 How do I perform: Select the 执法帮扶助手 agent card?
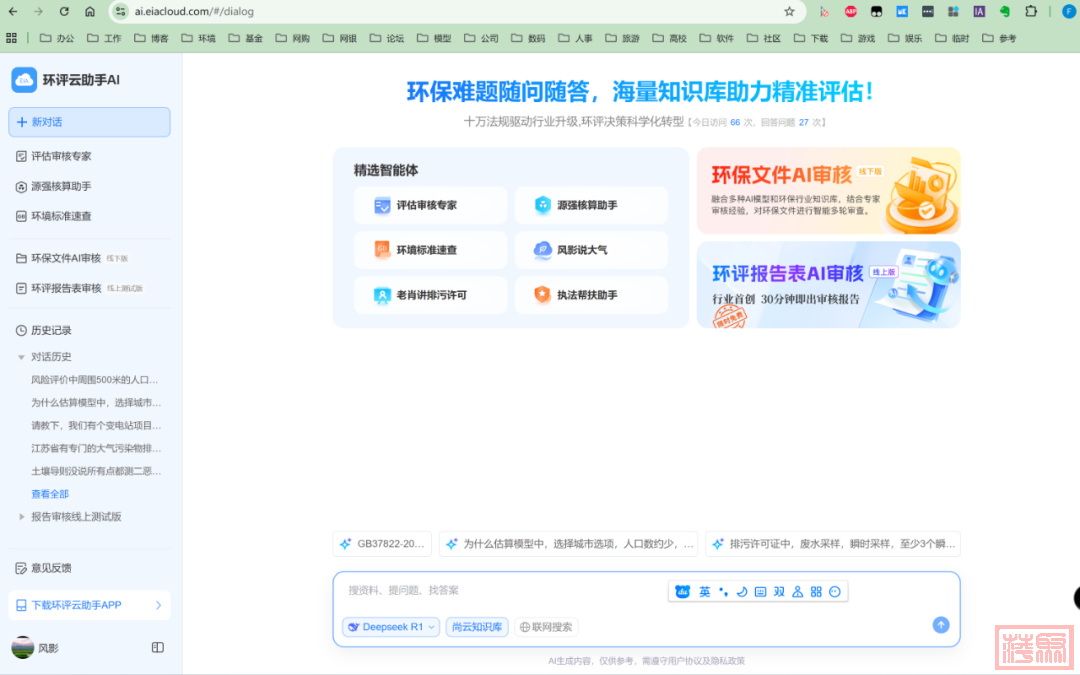click(x=590, y=295)
